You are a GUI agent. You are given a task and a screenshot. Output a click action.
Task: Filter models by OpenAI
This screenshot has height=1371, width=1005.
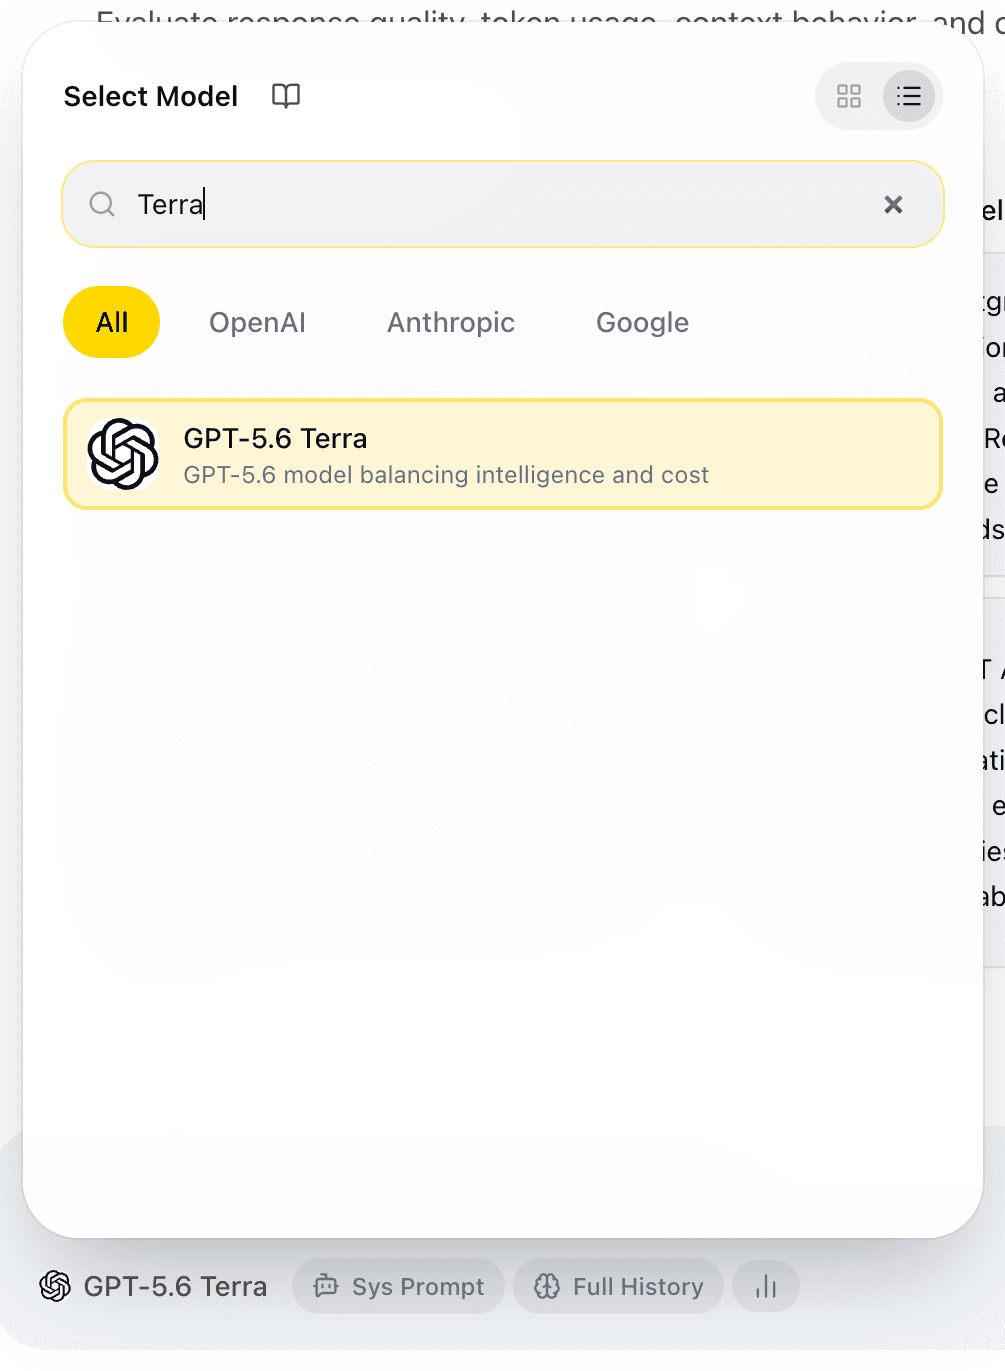(257, 322)
